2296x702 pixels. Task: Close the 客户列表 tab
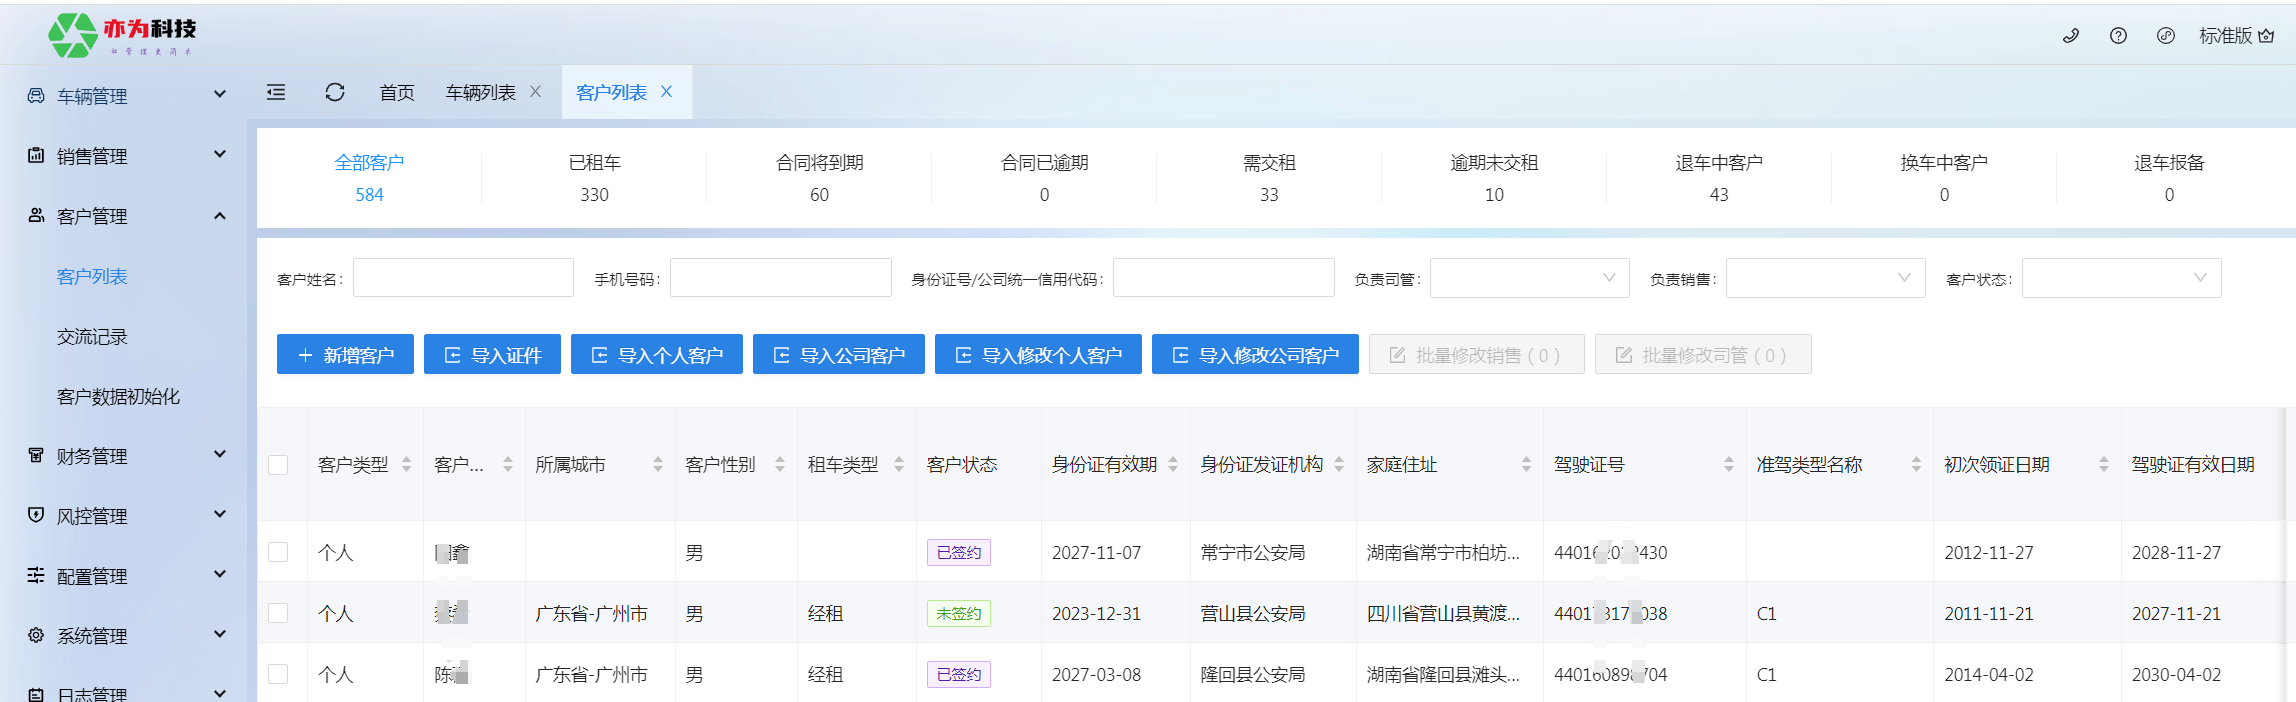667,92
